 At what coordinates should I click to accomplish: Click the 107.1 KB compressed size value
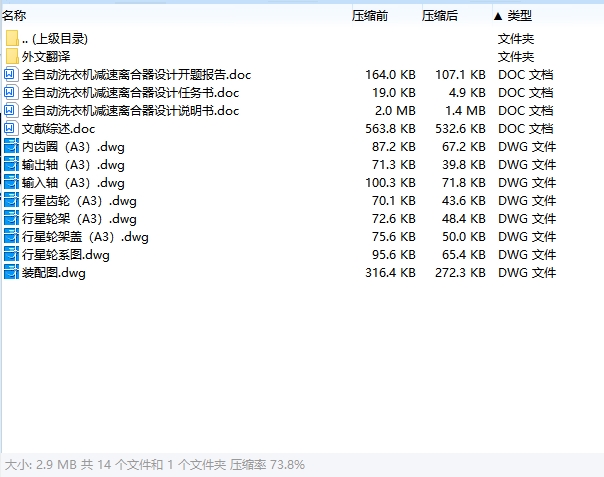460,75
